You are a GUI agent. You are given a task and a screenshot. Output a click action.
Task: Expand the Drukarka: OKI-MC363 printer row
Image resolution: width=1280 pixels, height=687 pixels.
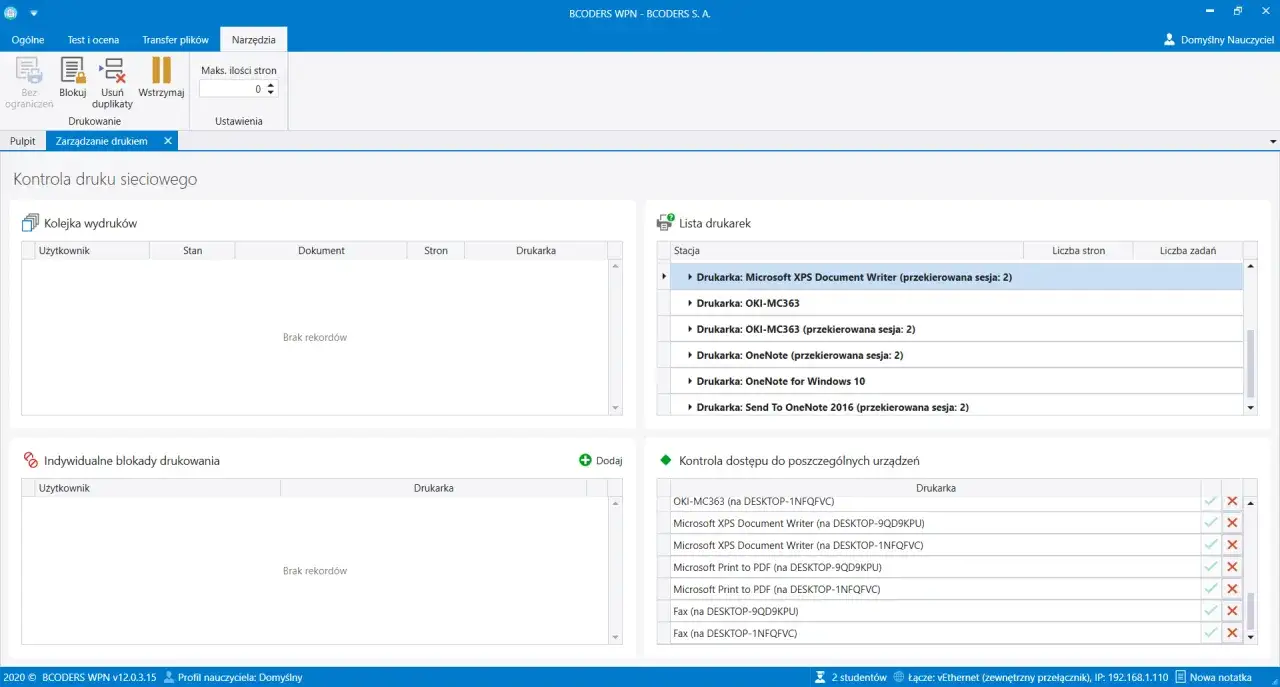[690, 303]
